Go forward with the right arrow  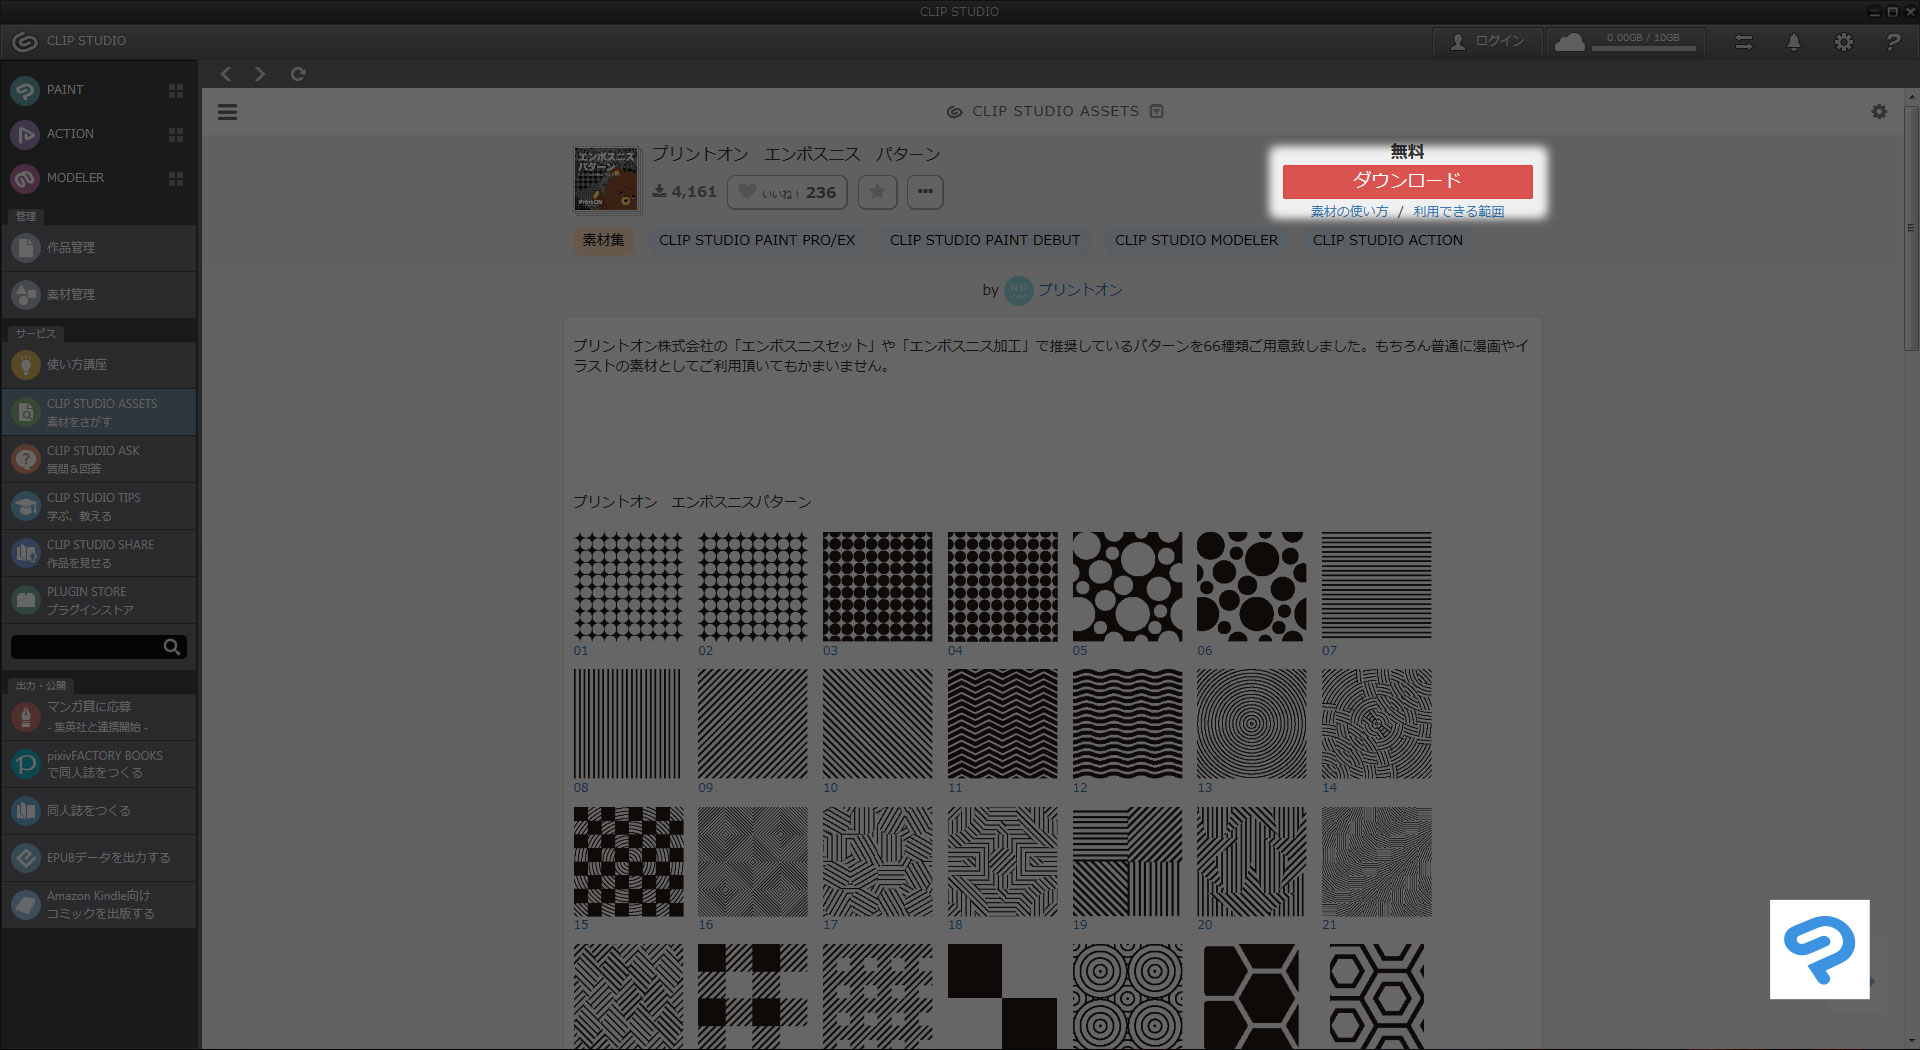(x=260, y=74)
